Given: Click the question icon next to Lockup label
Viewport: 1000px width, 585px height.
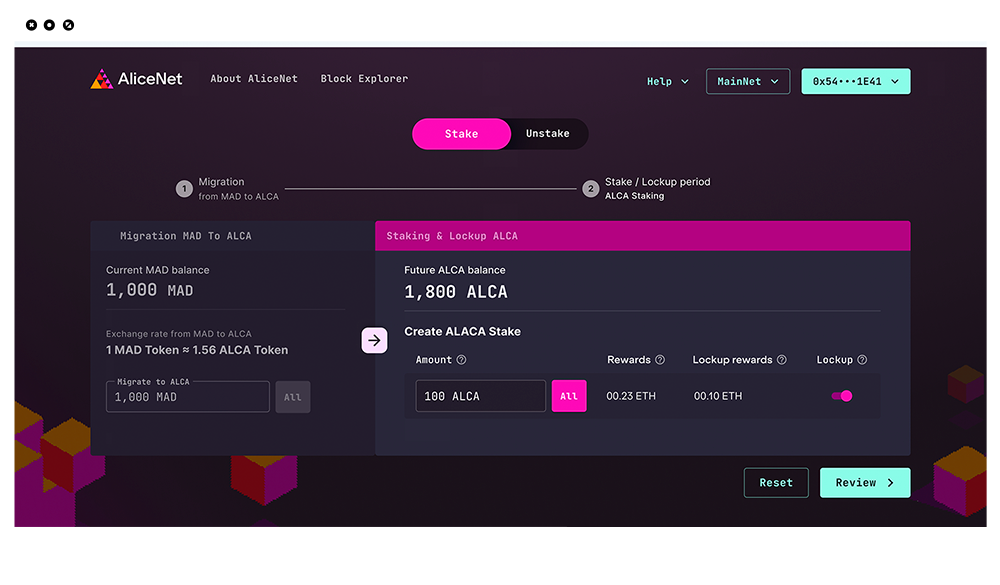Looking at the screenshot, I should point(862,360).
